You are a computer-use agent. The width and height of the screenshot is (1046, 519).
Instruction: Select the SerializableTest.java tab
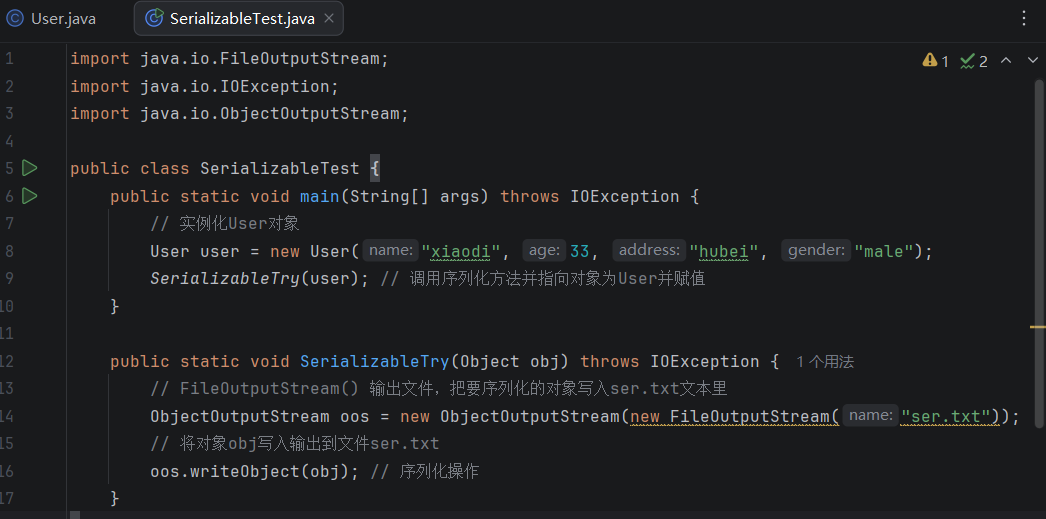pos(239,19)
